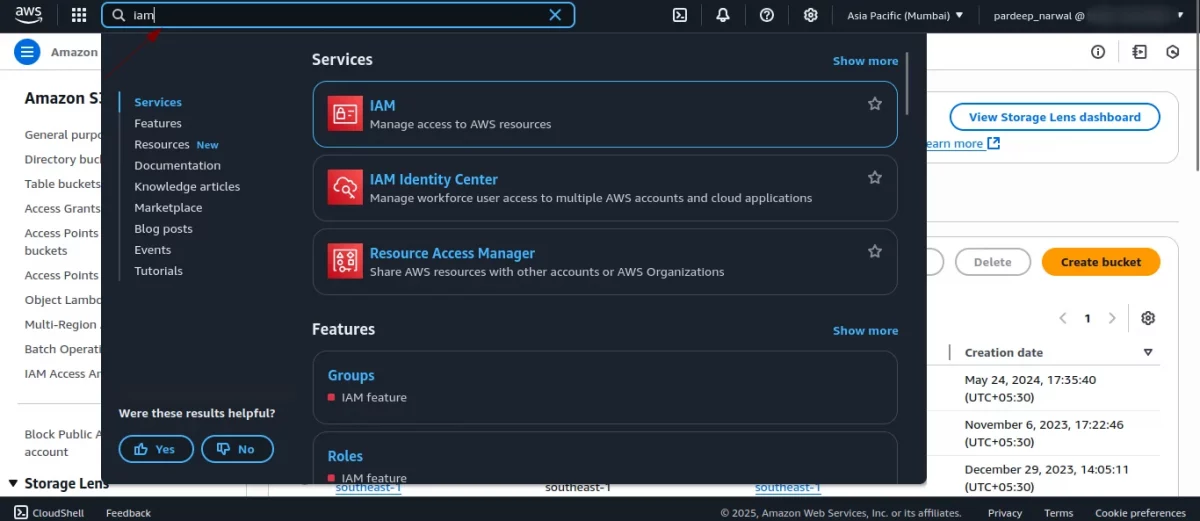Image resolution: width=1200 pixels, height=521 pixels.
Task: Sort by Creation date column arrow
Action: (1148, 352)
